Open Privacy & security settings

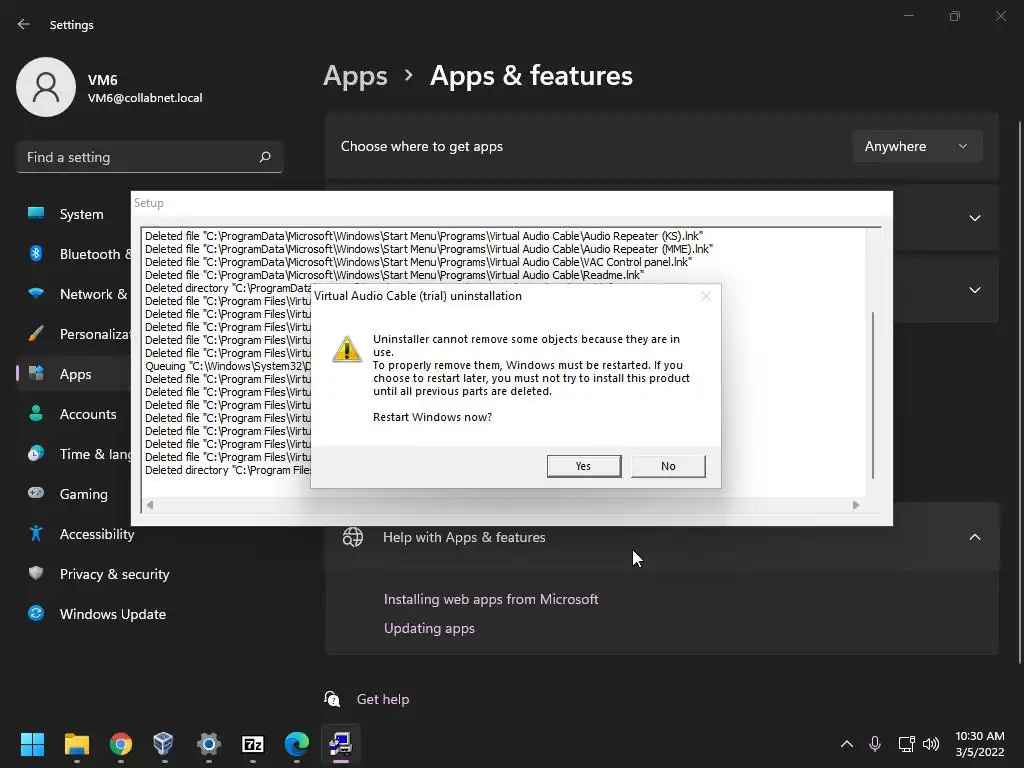click(150, 574)
